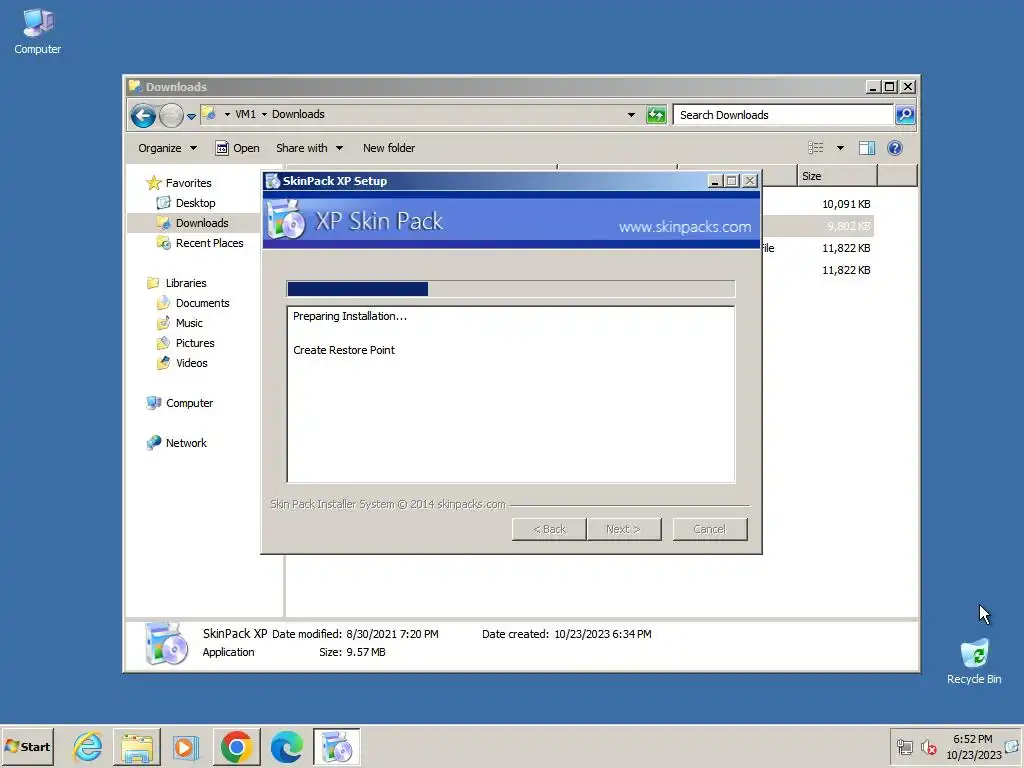Click the Preparing Installation log text
The image size is (1024, 768).
point(349,316)
